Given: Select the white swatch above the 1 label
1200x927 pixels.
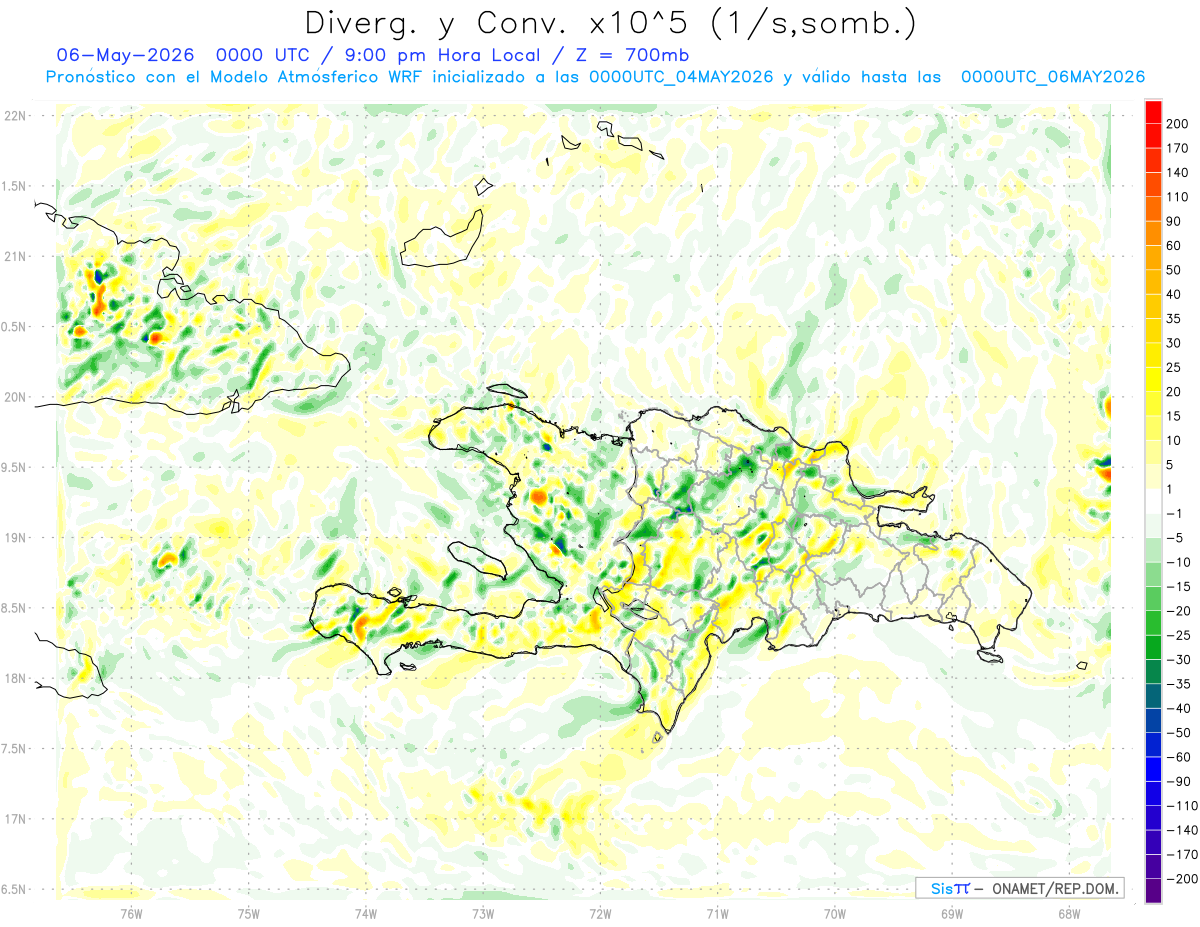Looking at the screenshot, I should [1153, 476].
